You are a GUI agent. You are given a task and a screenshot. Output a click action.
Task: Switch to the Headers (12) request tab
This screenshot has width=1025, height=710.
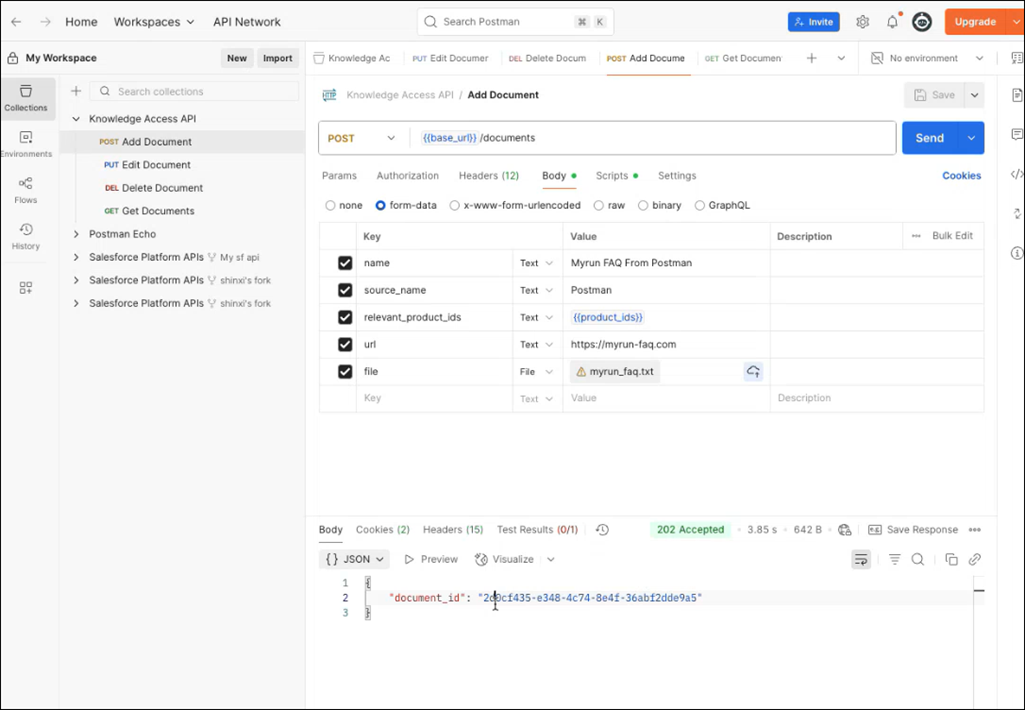coord(488,176)
